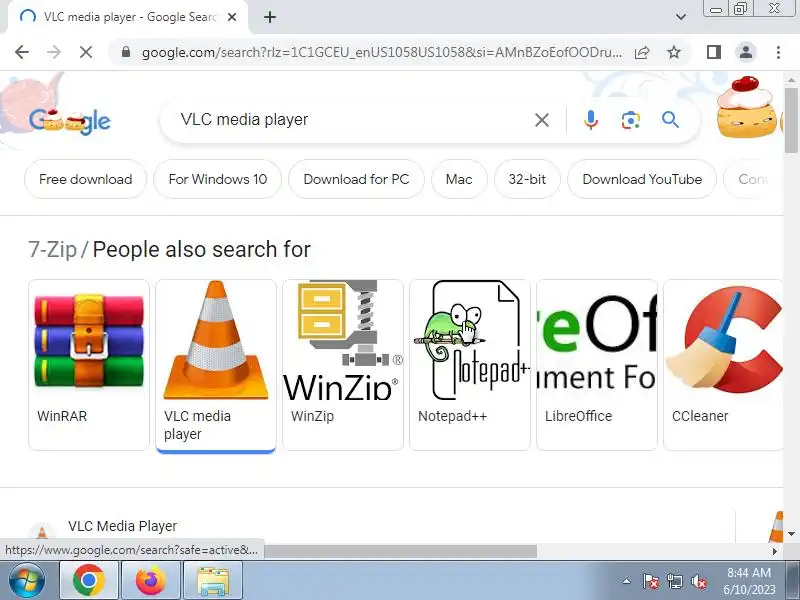Select the For Windows 10 chip
Screen dimensions: 800x600
[x=218, y=180]
